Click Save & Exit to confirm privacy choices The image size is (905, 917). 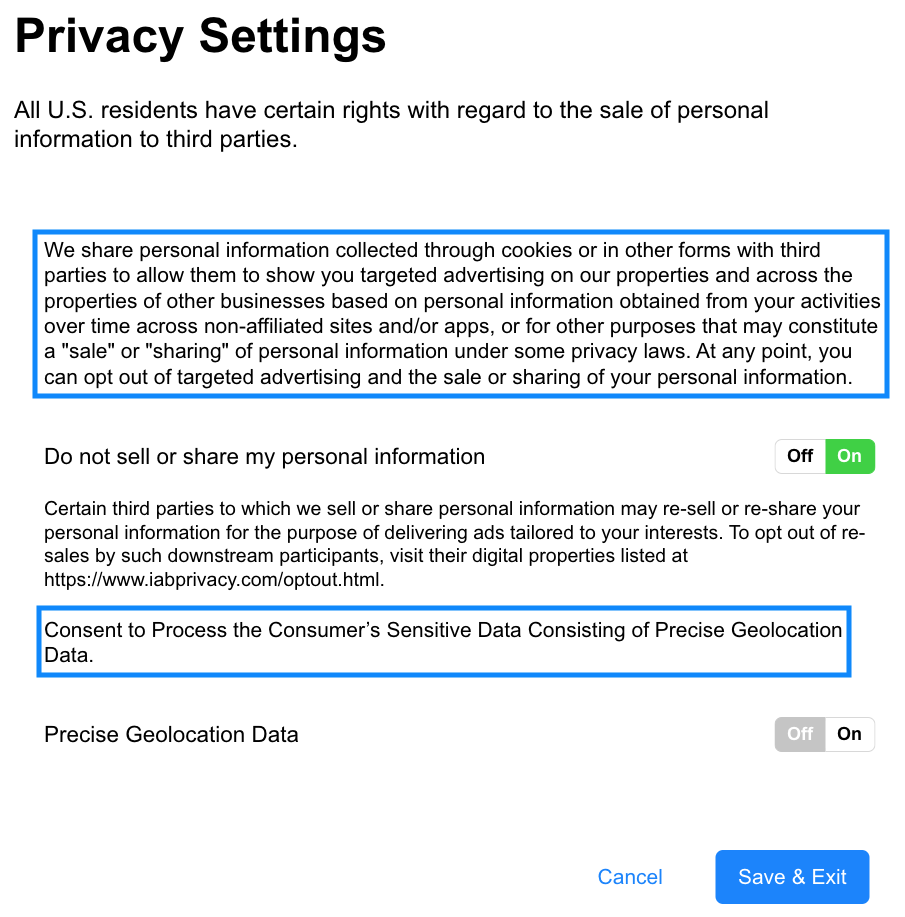[x=791, y=877]
